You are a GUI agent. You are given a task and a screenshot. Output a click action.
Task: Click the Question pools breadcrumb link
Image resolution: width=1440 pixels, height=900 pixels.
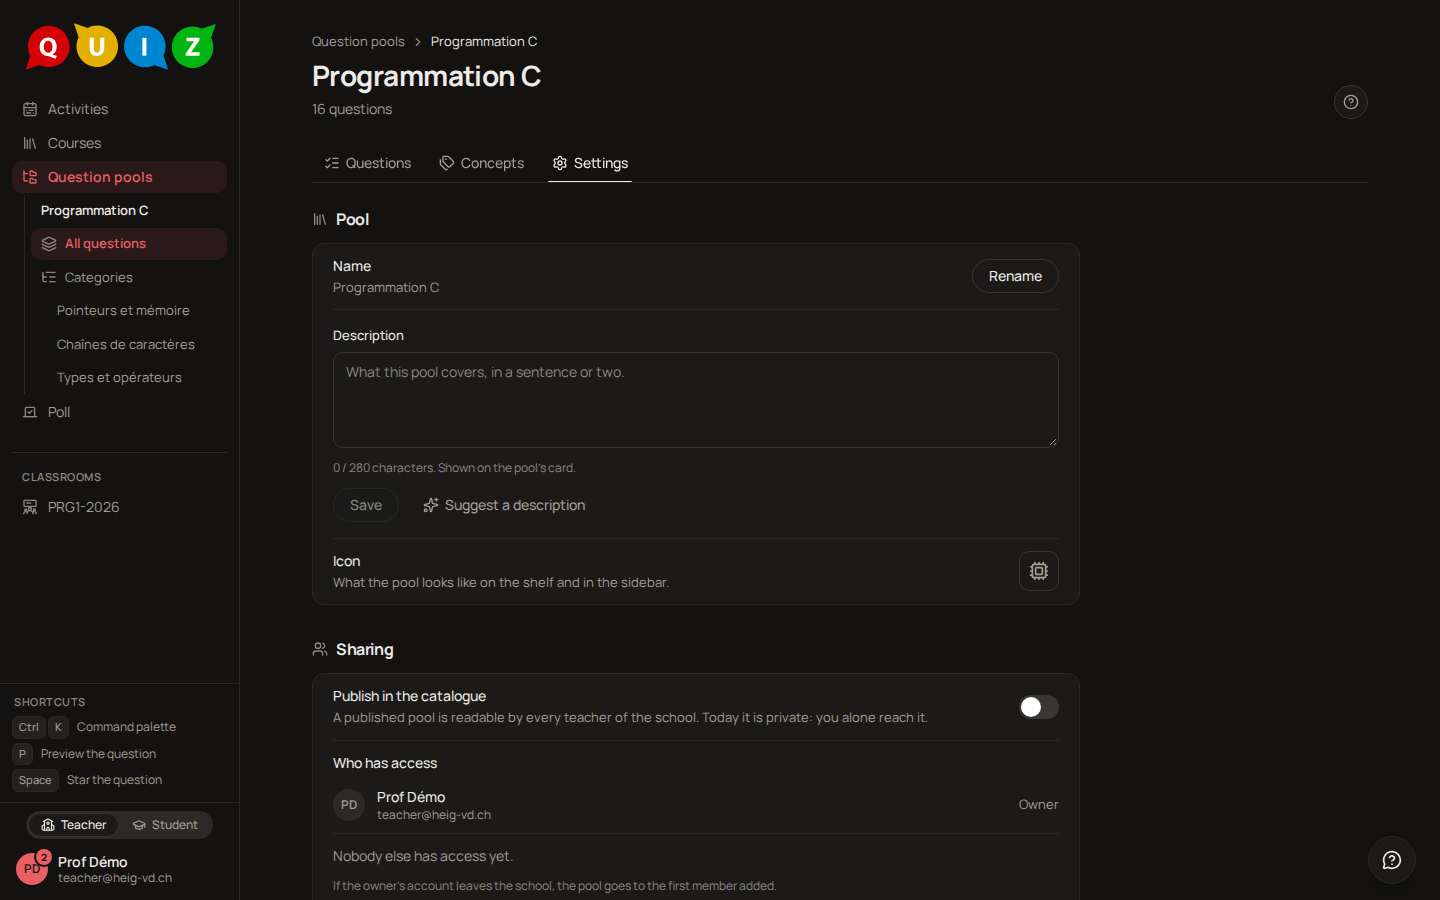click(358, 41)
